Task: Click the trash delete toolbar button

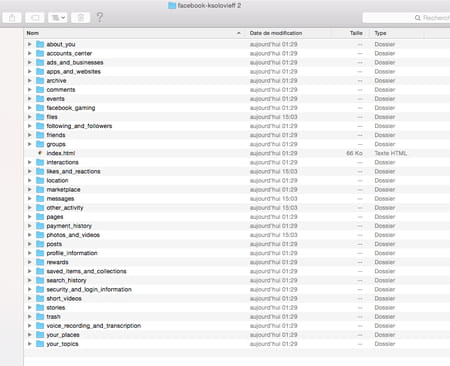Action: (x=80, y=18)
